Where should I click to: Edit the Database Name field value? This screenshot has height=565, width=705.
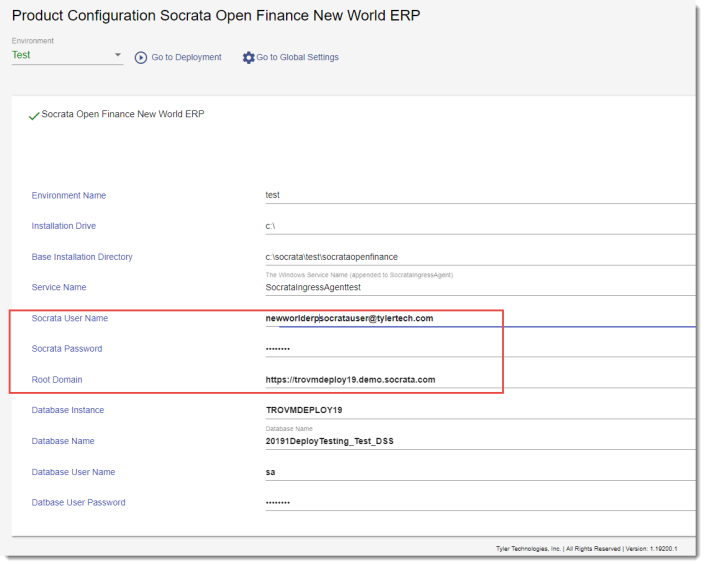tap(480, 441)
